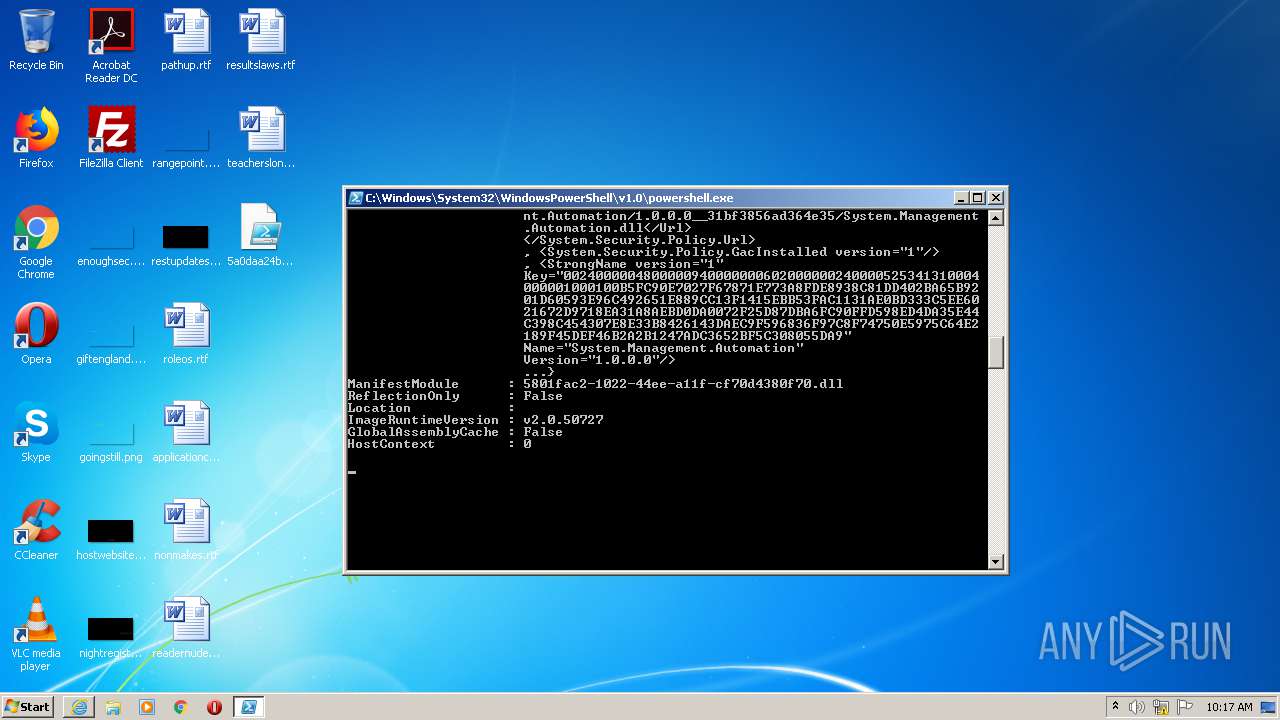Launch Acrobat Reader DC shortcut
This screenshot has height=720, width=1280.
[111, 46]
